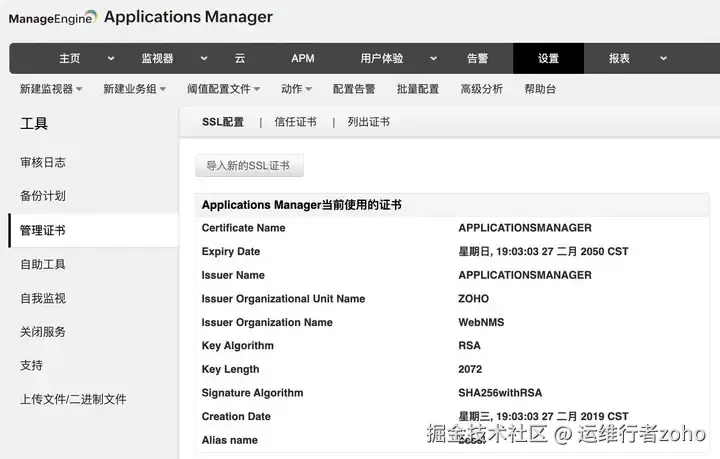Open 自我监视 in the tools sidebar
720x459 pixels.
[43, 298]
